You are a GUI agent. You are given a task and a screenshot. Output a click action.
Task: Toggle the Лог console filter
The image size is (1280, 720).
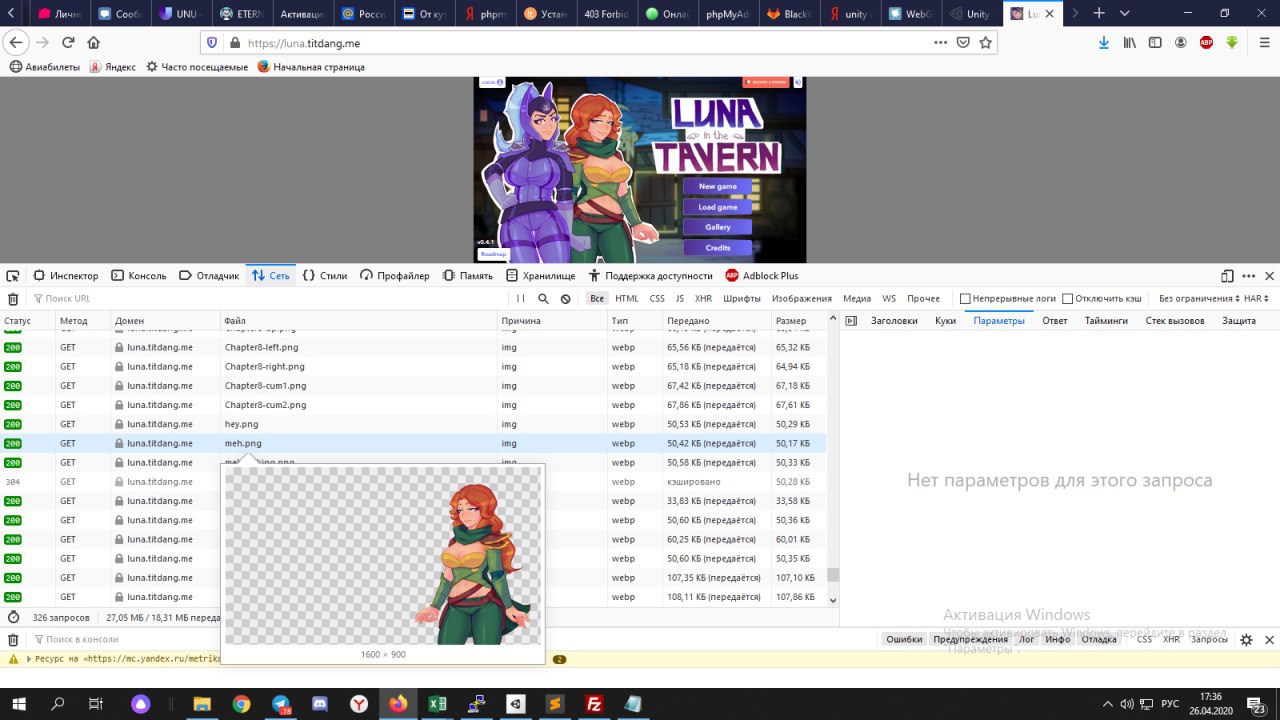tap(1027, 640)
